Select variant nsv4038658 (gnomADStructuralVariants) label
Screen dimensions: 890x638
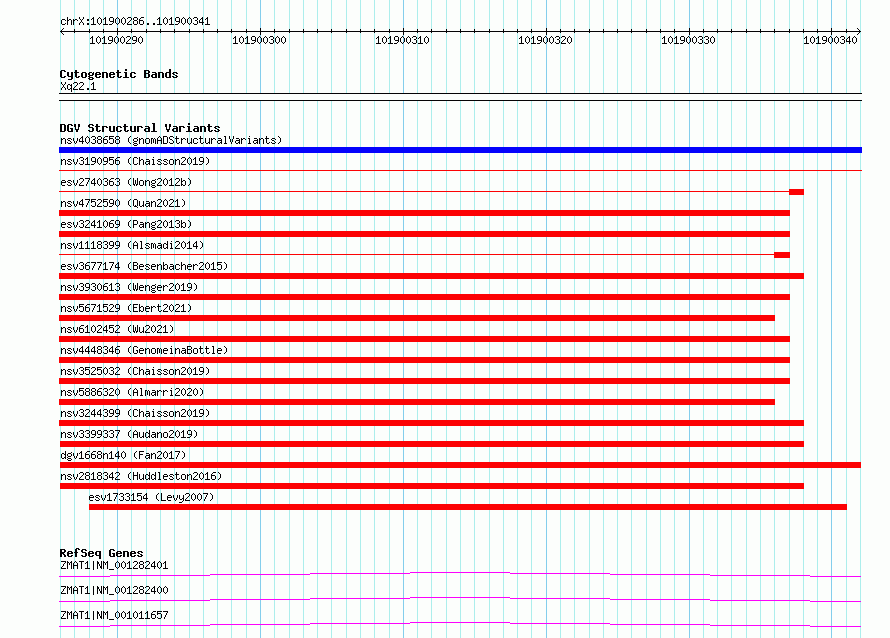coord(171,140)
